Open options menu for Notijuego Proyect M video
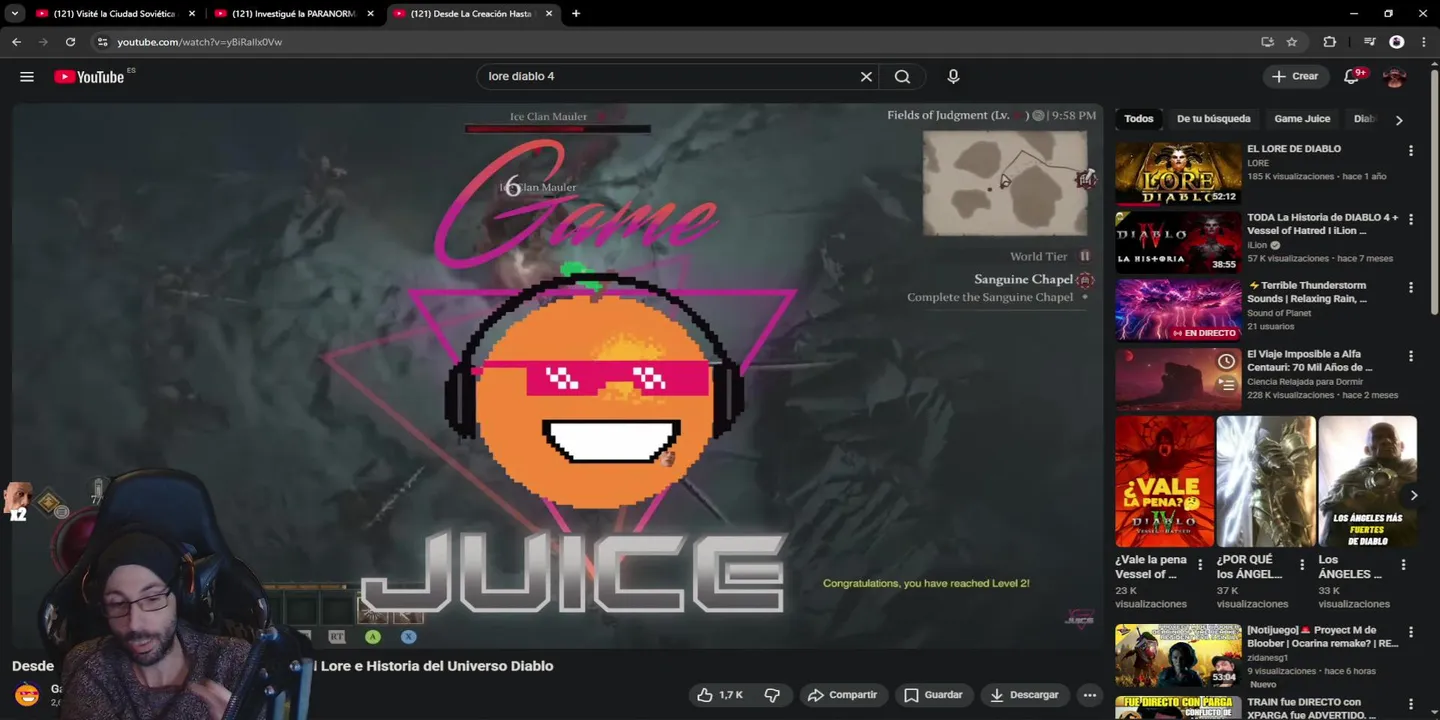Viewport: 1440px width, 720px height. coord(1411,633)
